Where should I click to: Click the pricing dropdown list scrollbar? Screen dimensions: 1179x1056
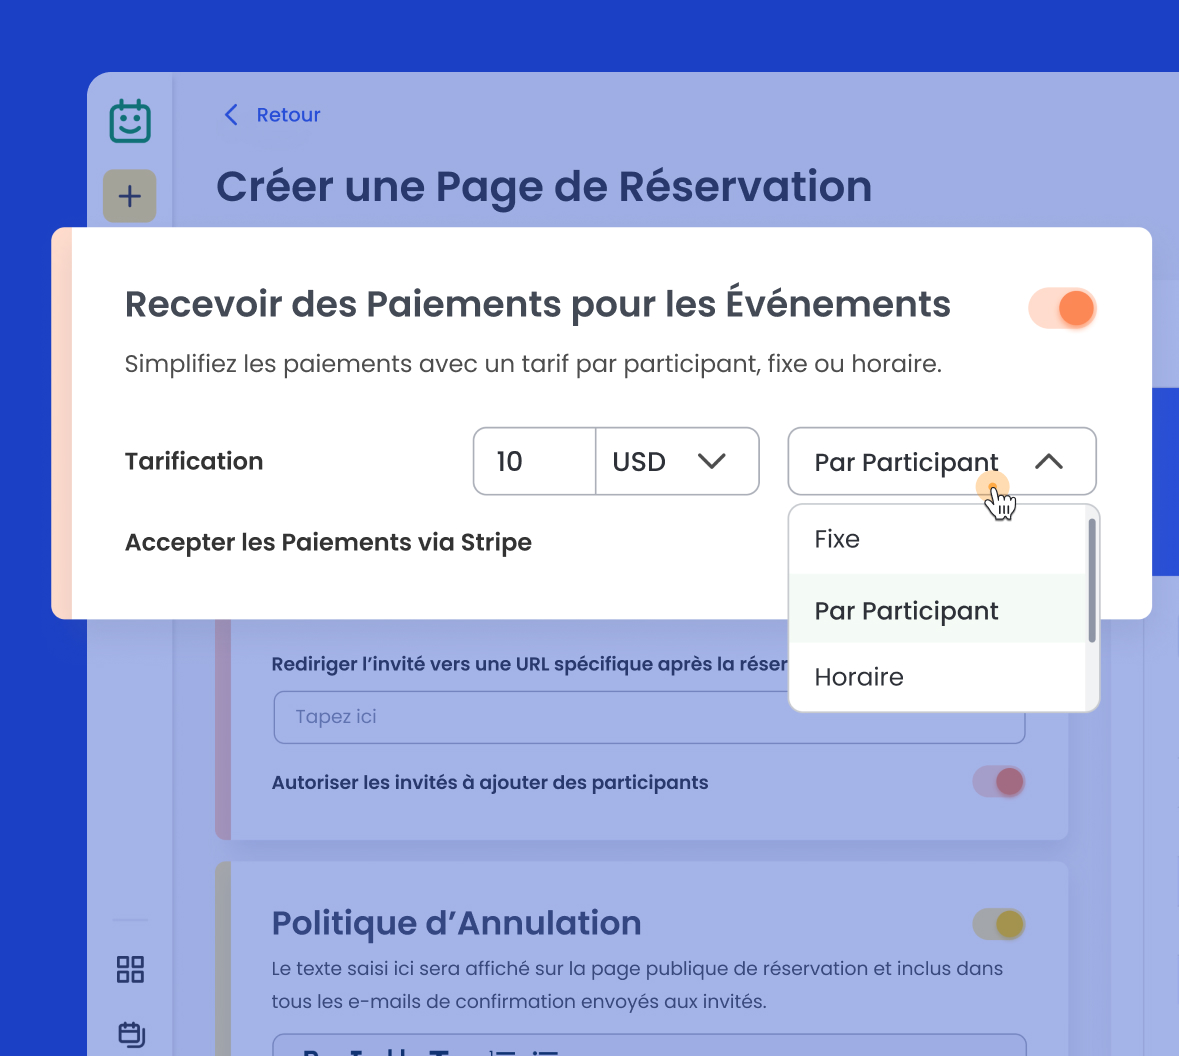click(1092, 580)
